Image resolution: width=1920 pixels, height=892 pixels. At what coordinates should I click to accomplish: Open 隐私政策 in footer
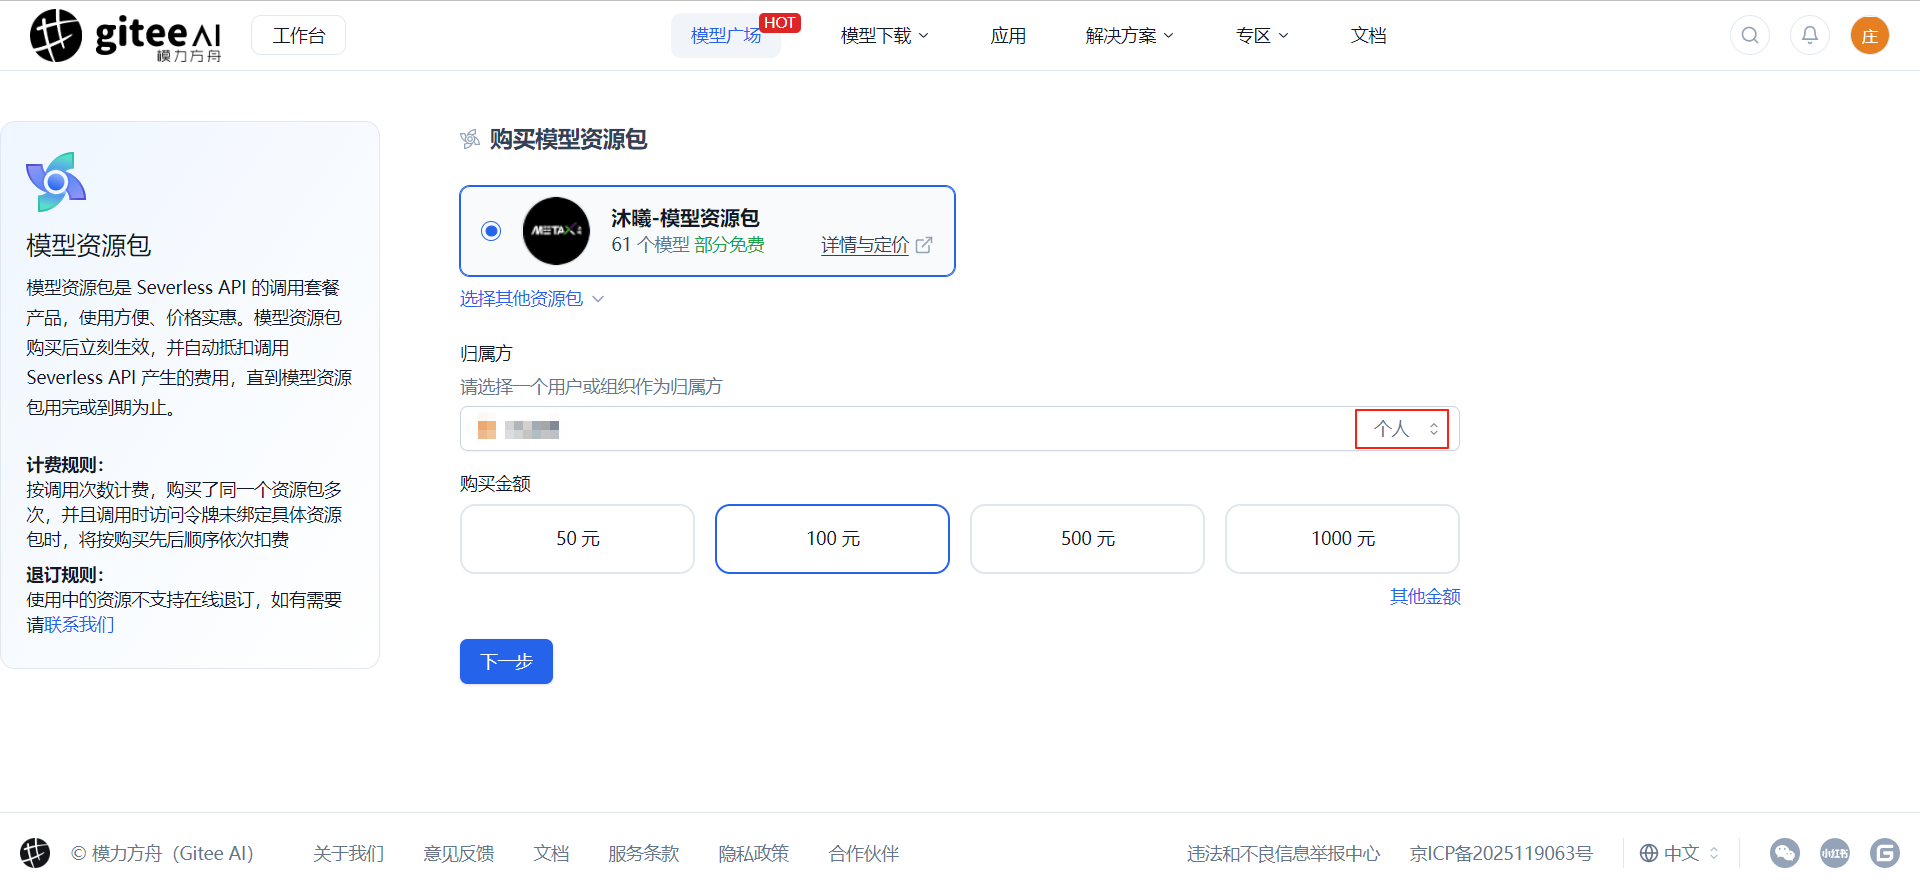(x=753, y=853)
